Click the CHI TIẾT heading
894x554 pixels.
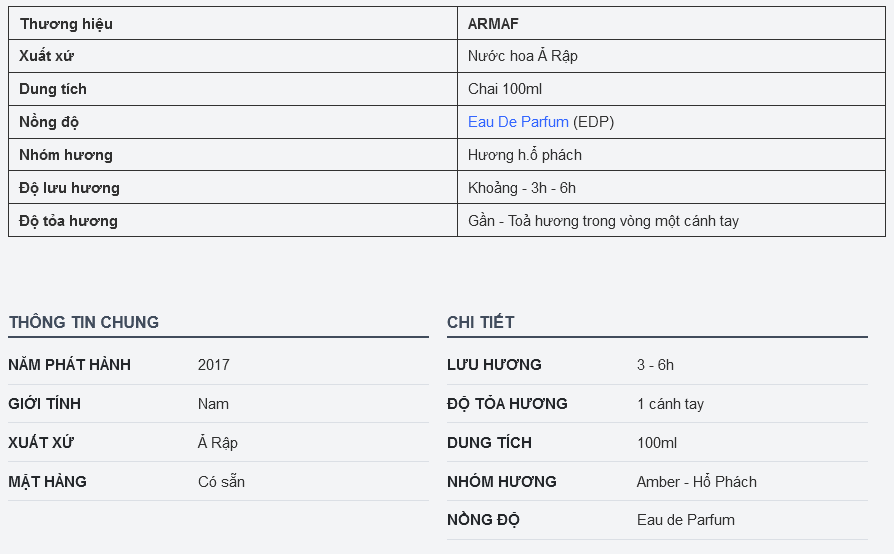[481, 322]
